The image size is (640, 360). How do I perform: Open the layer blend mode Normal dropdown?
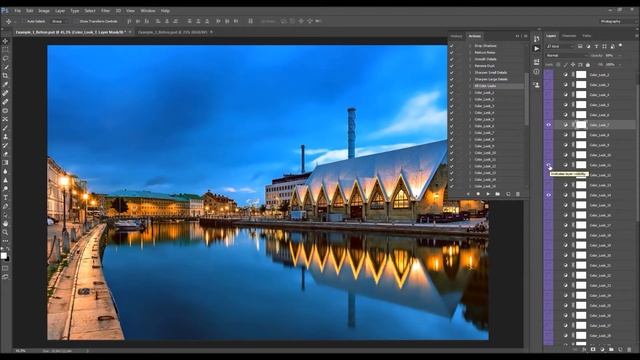(567, 56)
